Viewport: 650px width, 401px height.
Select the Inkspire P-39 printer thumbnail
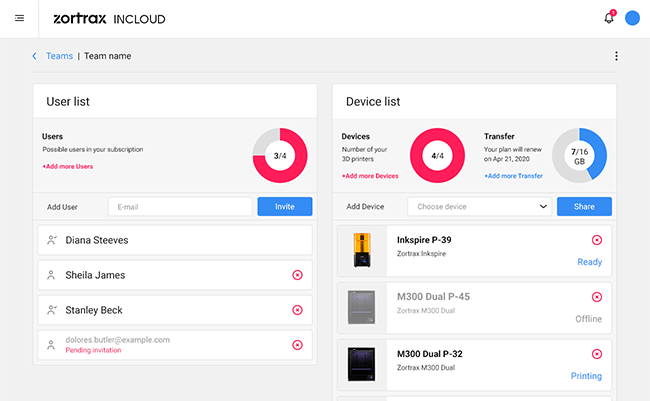(x=361, y=250)
